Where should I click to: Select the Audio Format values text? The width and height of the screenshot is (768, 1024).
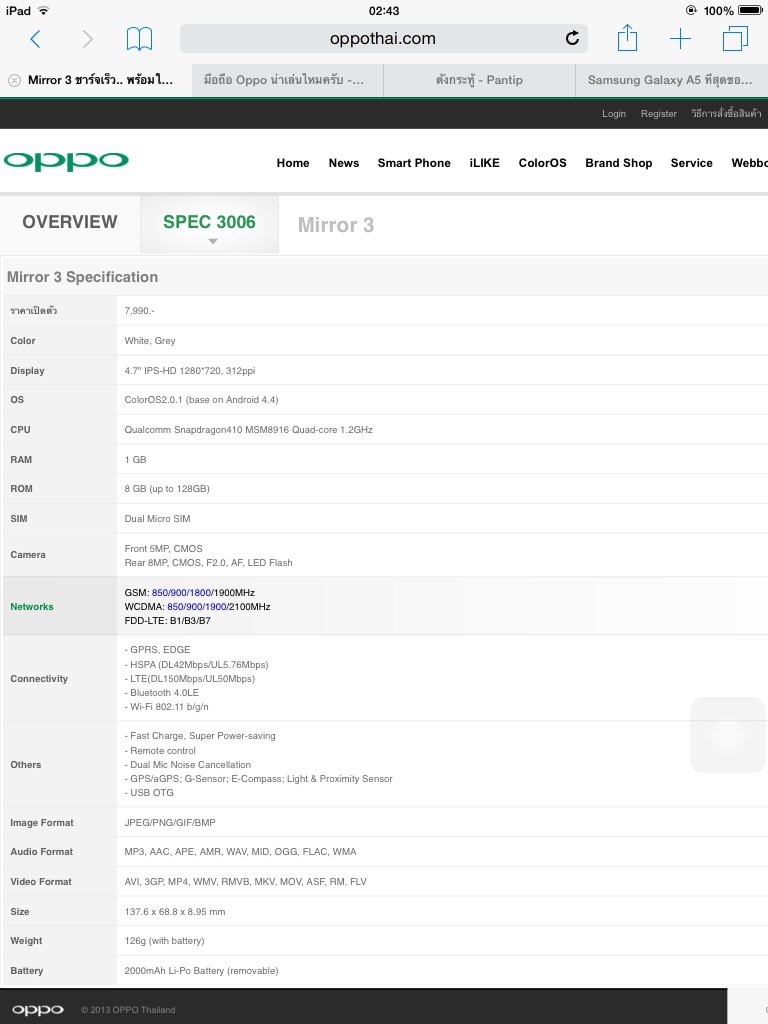pyautogui.click(x=240, y=852)
